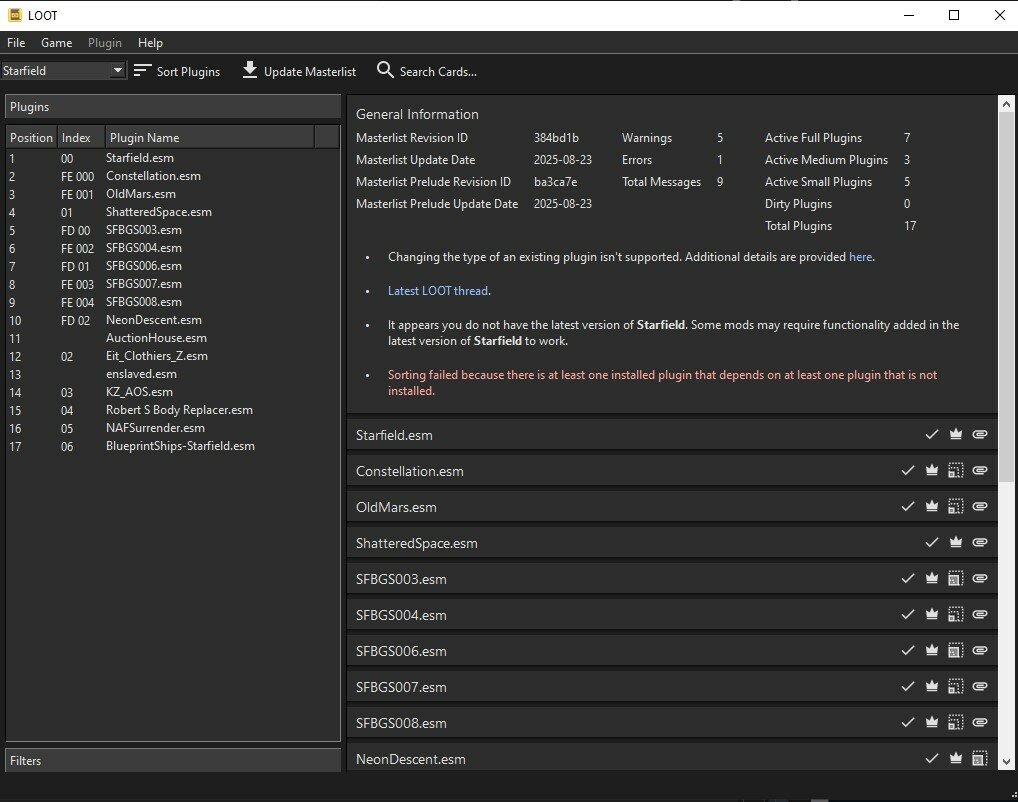Select Robert S Body Replacer.esm row
Image resolution: width=1018 pixels, height=802 pixels.
[173, 410]
